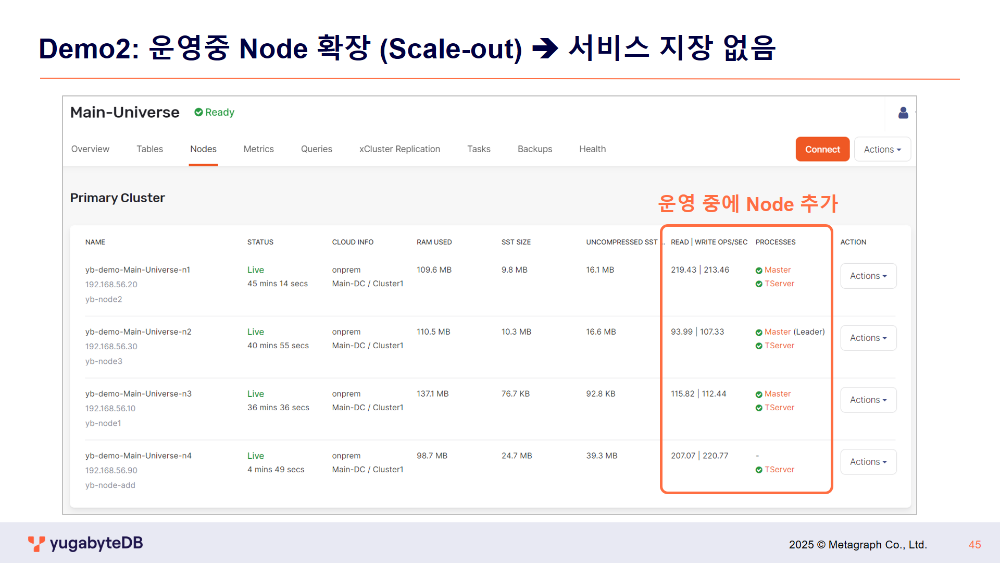Click the Master link for node n3
Screen dimensions: 1000x563
[x=778, y=394]
